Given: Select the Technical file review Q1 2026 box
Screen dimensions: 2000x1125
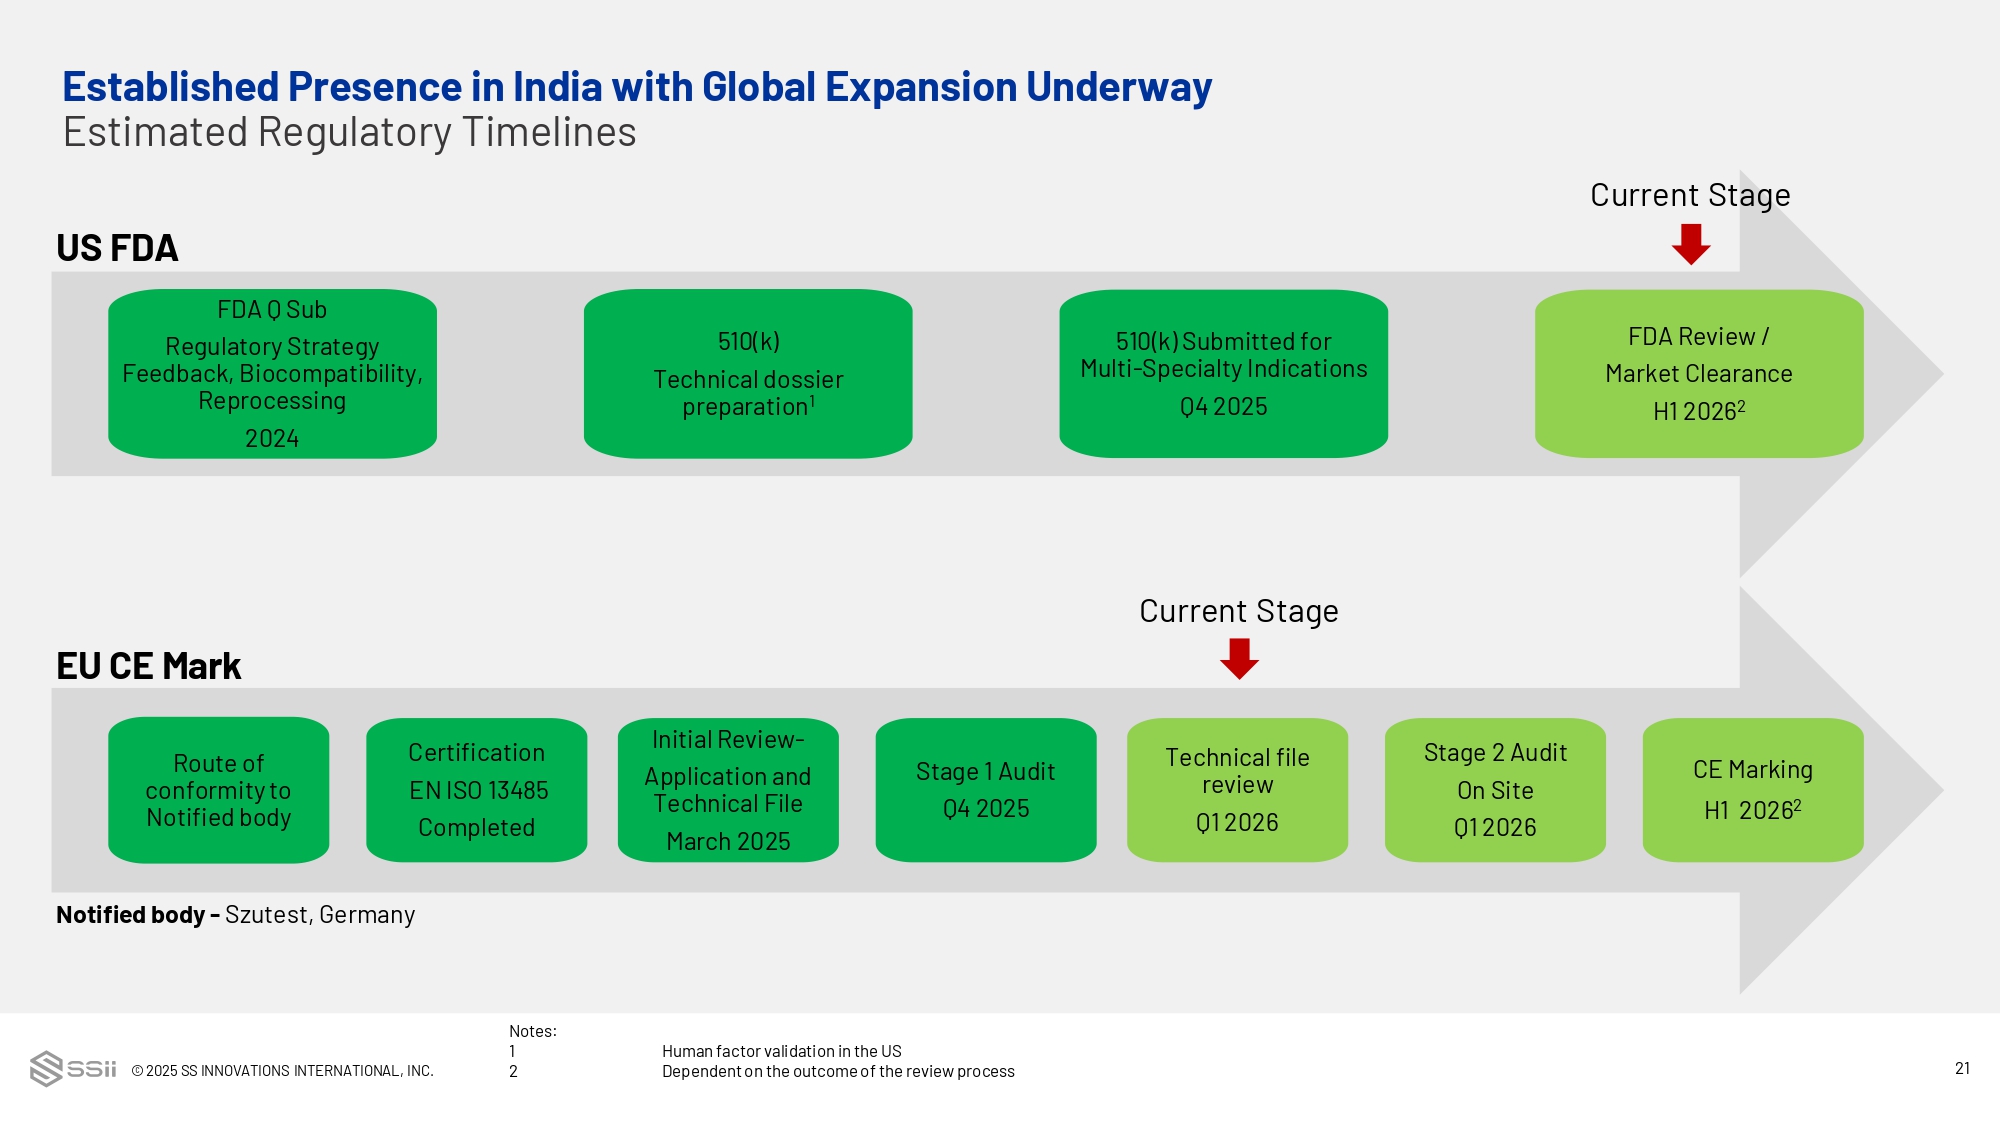Looking at the screenshot, I should pos(1237,790).
